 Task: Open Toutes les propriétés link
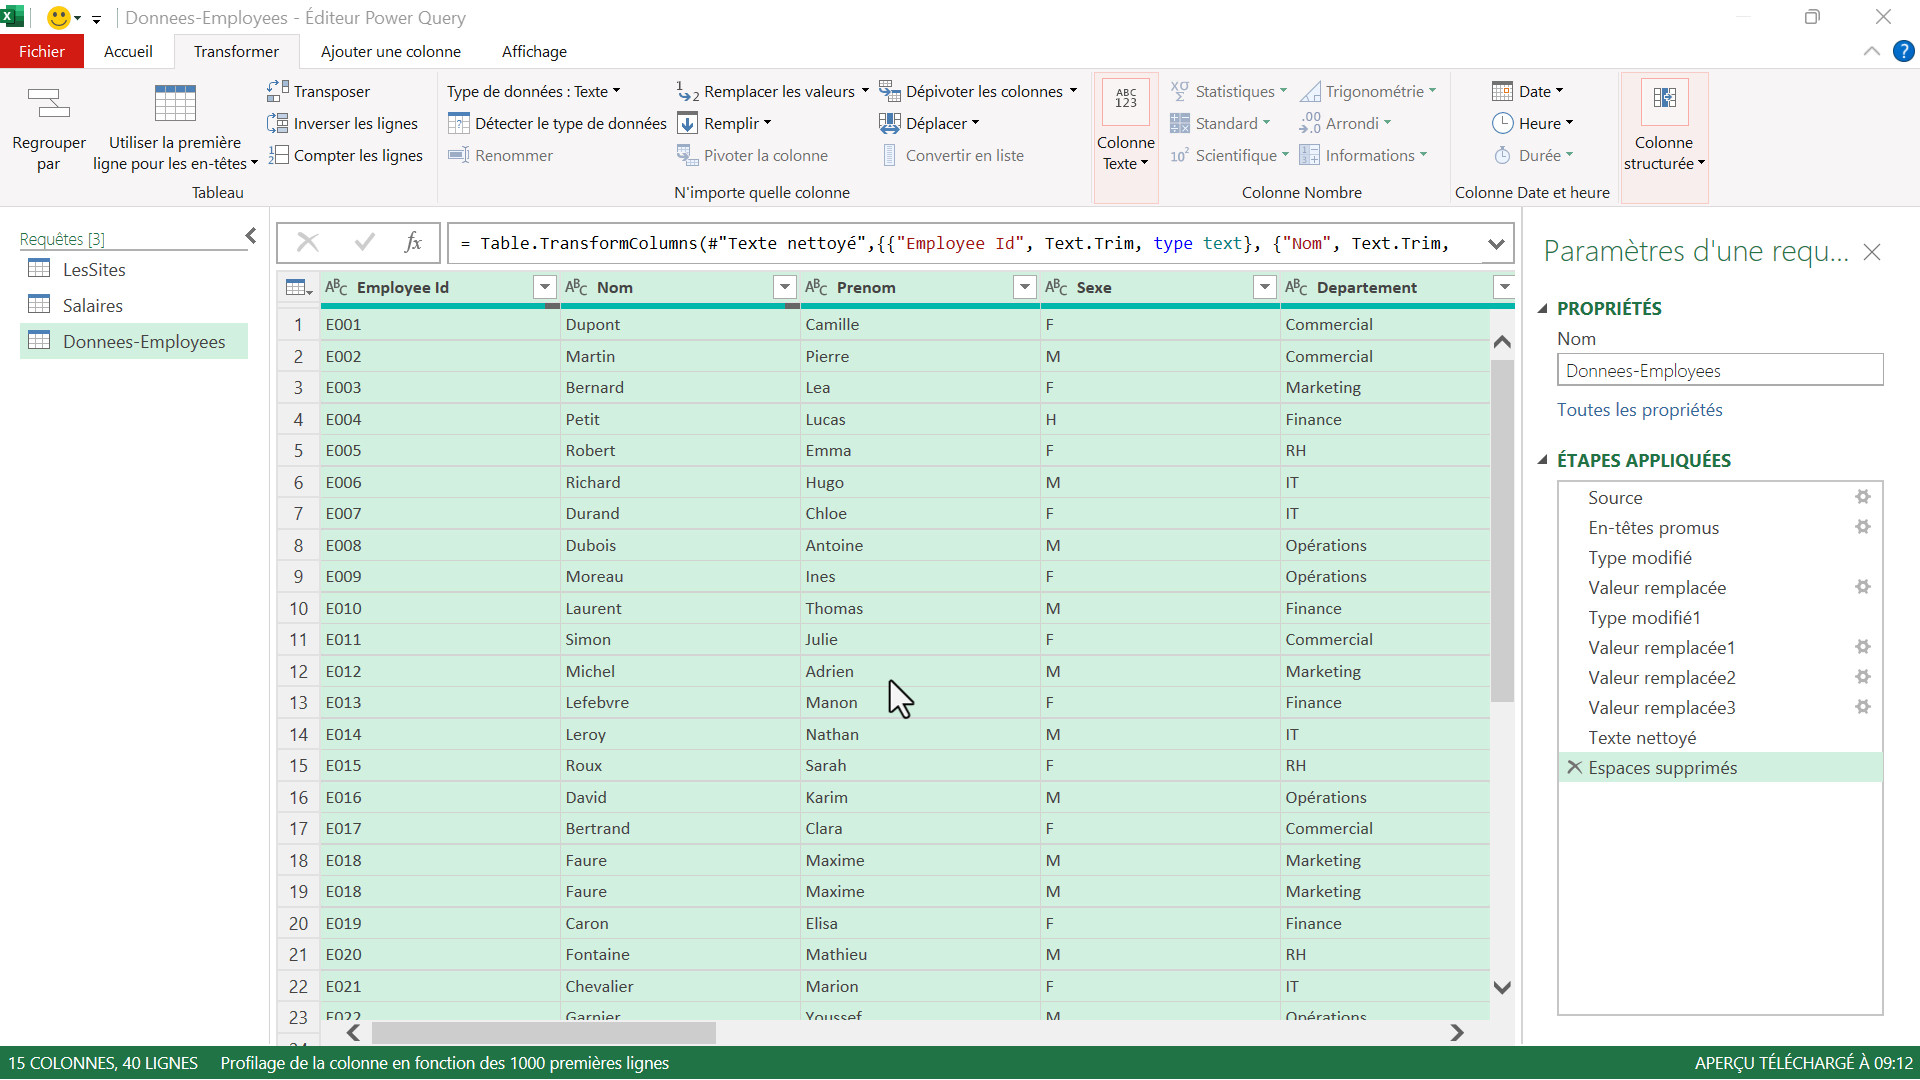point(1639,409)
